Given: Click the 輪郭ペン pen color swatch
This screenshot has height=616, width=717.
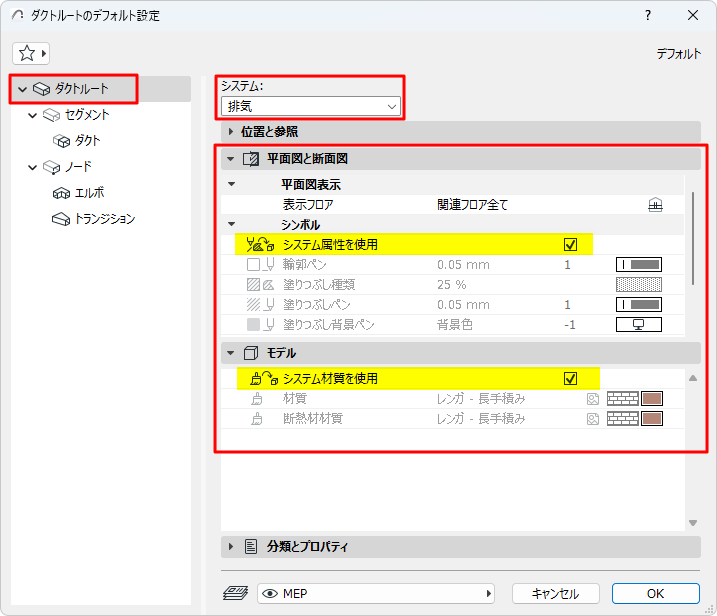Looking at the screenshot, I should [x=639, y=265].
